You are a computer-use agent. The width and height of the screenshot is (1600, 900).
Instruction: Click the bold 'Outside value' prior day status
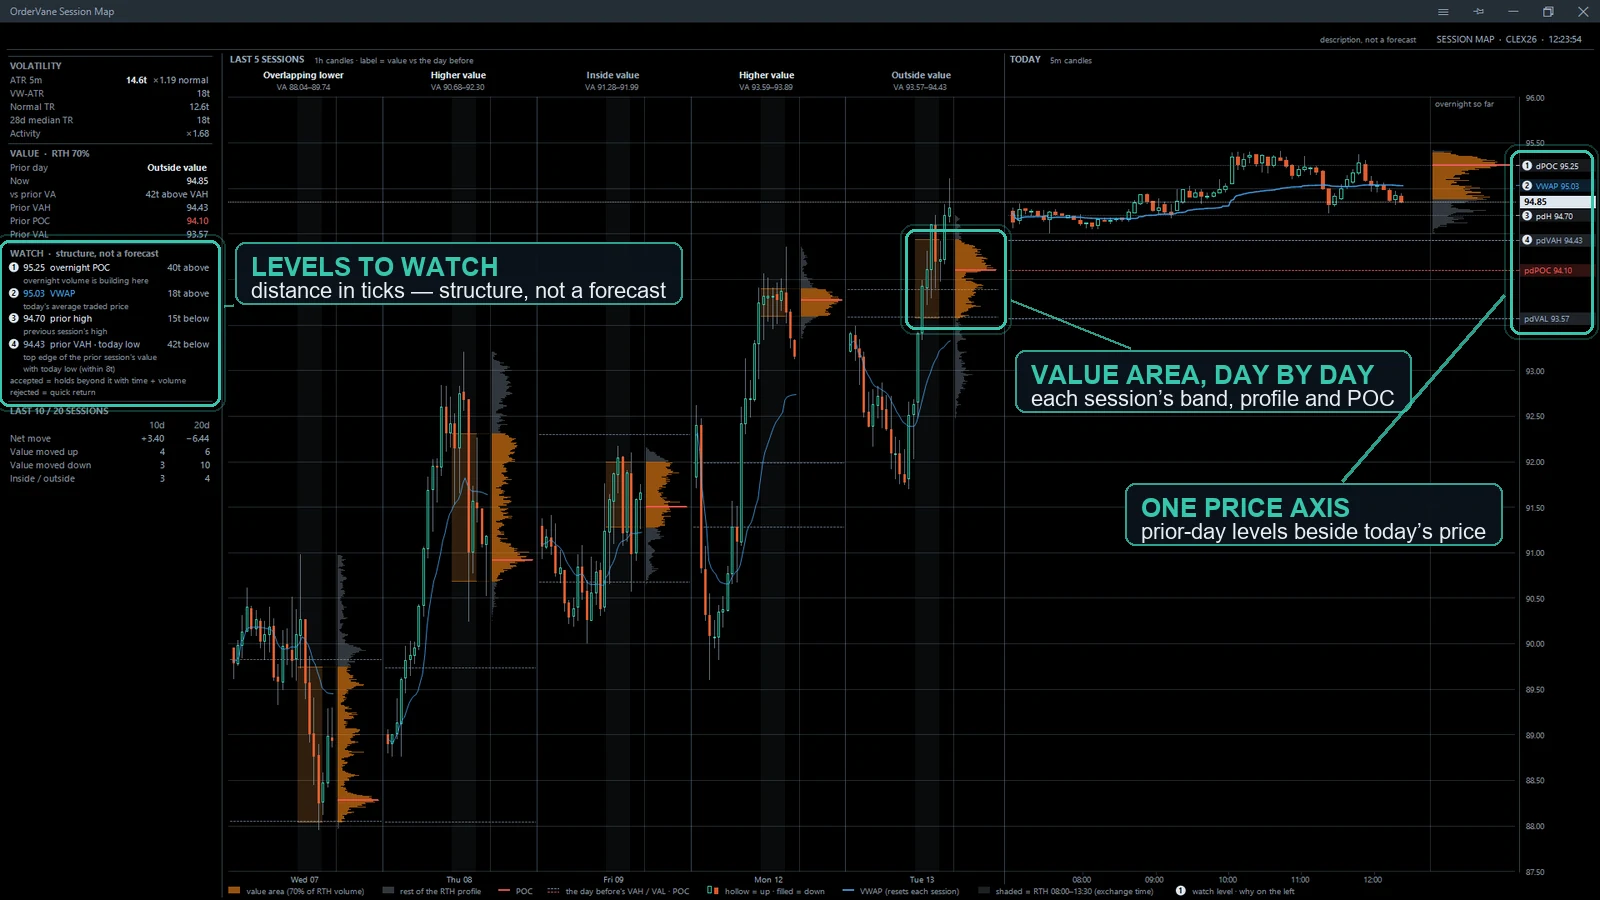click(177, 168)
